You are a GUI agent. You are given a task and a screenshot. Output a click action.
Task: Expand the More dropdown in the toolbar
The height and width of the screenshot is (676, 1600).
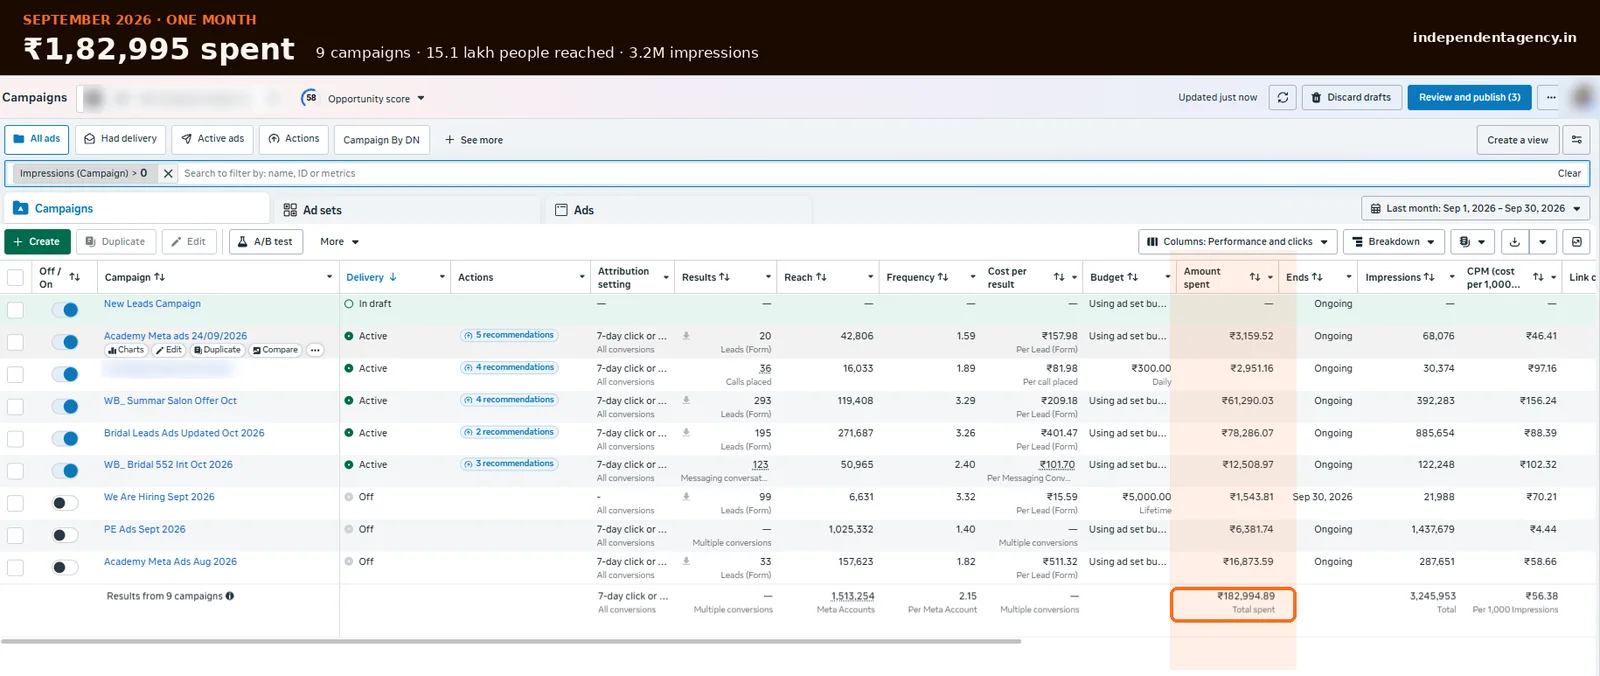[x=339, y=242]
